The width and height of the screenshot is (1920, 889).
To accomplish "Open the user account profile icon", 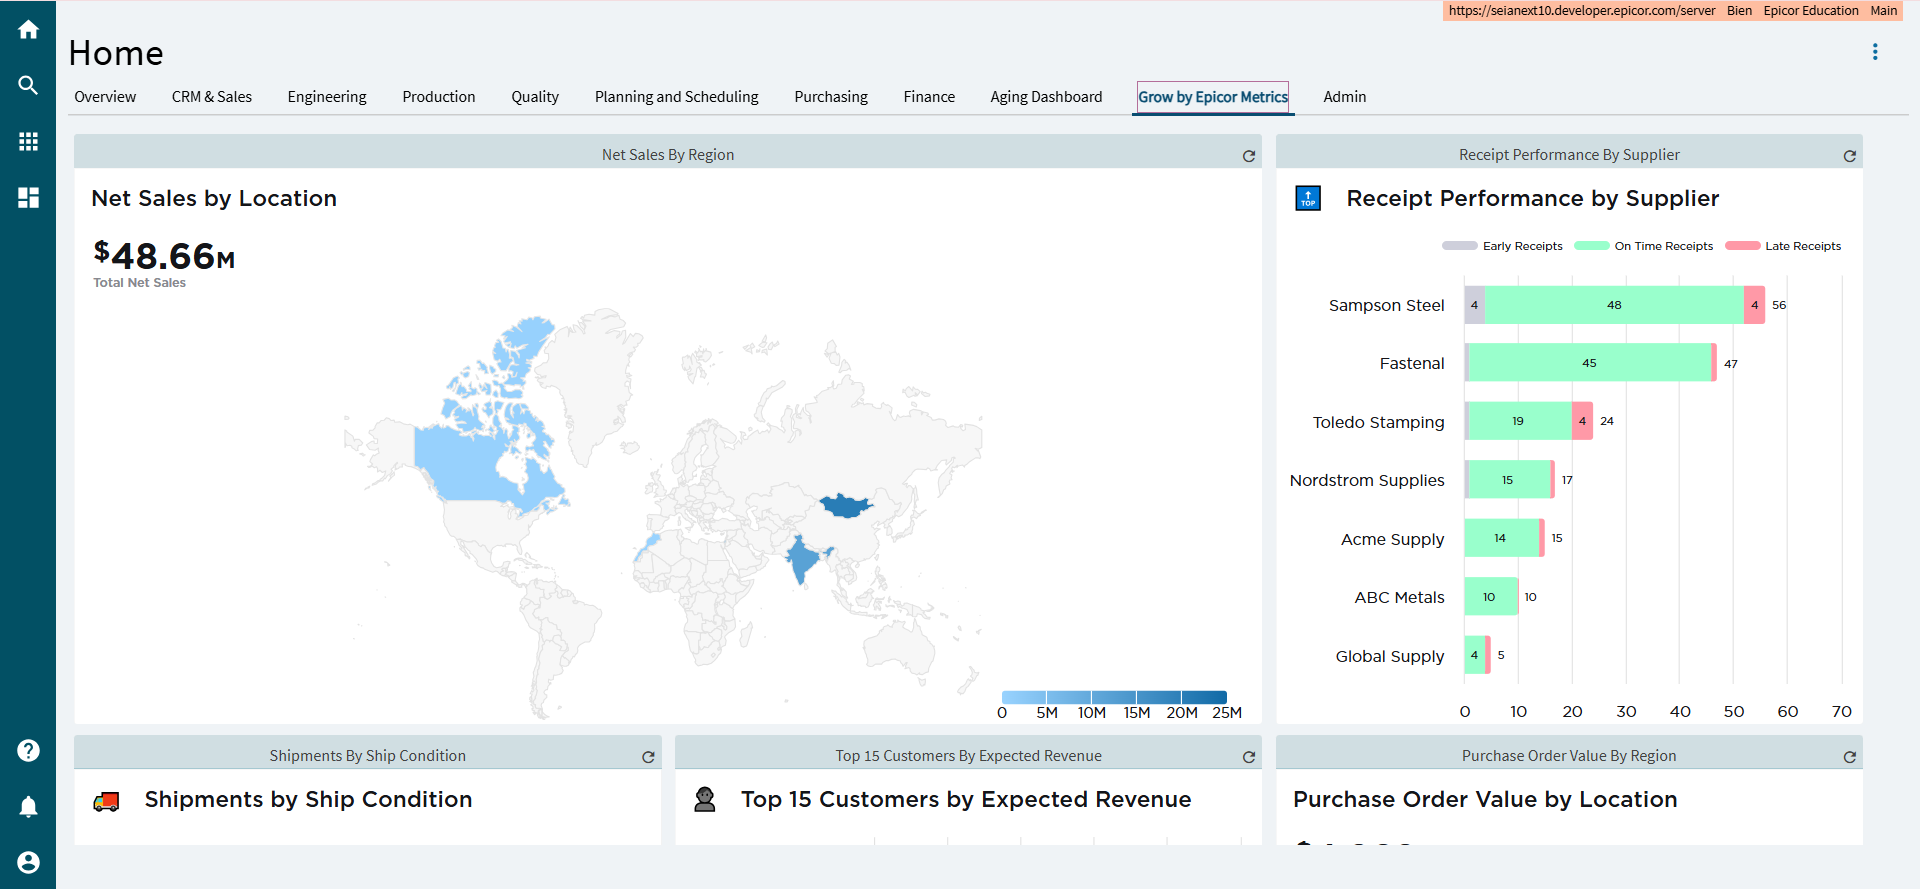I will coord(28,862).
